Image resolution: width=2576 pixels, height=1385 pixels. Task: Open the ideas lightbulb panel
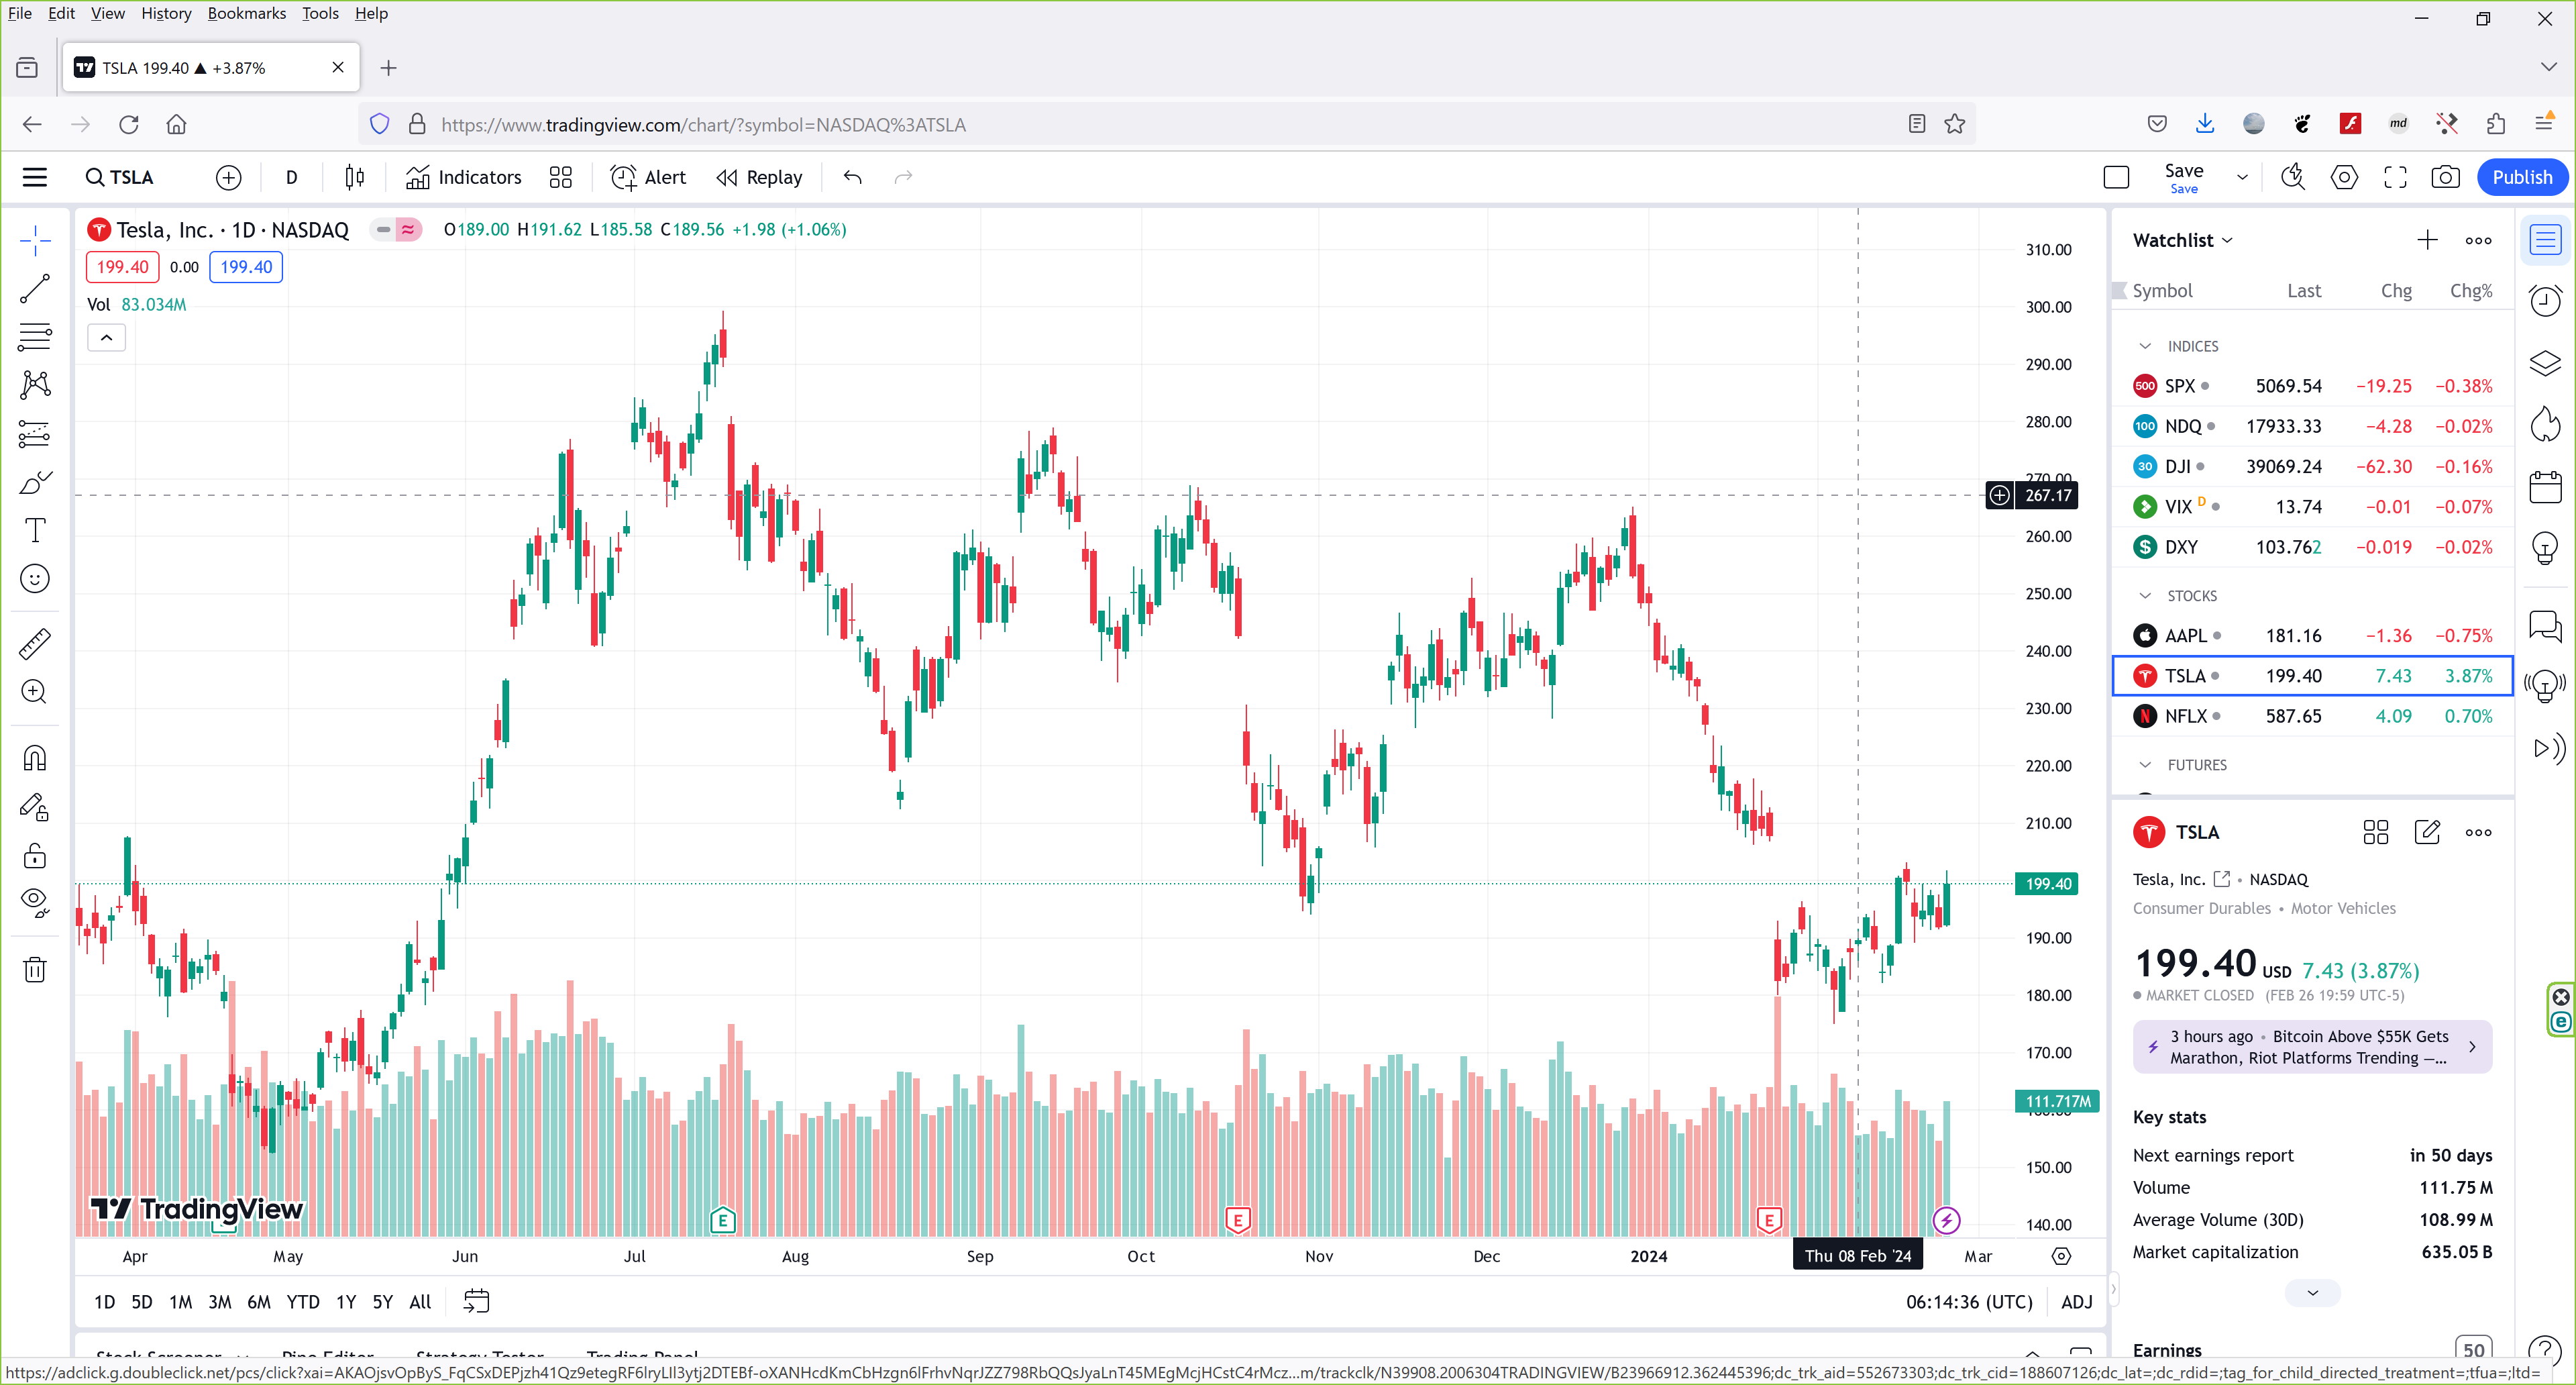[2545, 549]
